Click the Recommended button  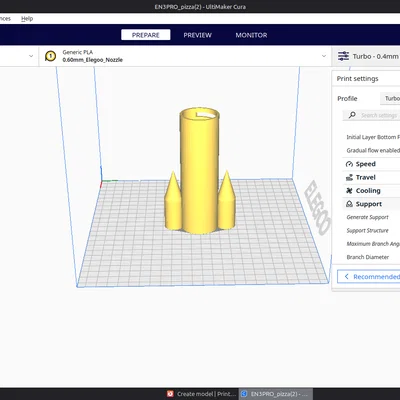click(x=369, y=277)
